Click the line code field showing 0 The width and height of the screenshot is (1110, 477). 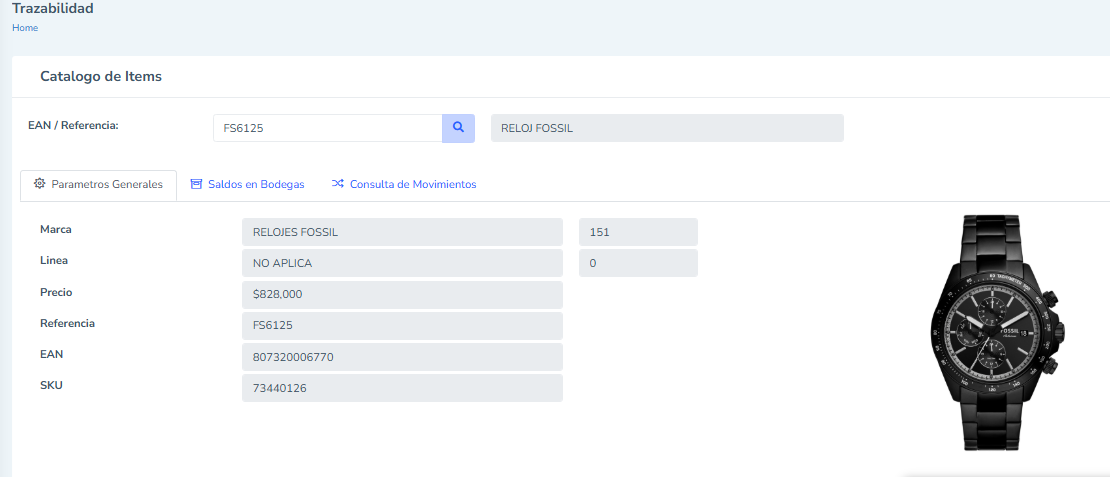pos(637,263)
